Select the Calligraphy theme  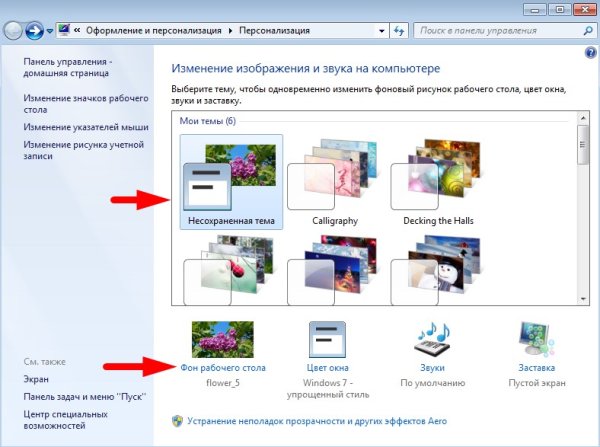(x=334, y=182)
